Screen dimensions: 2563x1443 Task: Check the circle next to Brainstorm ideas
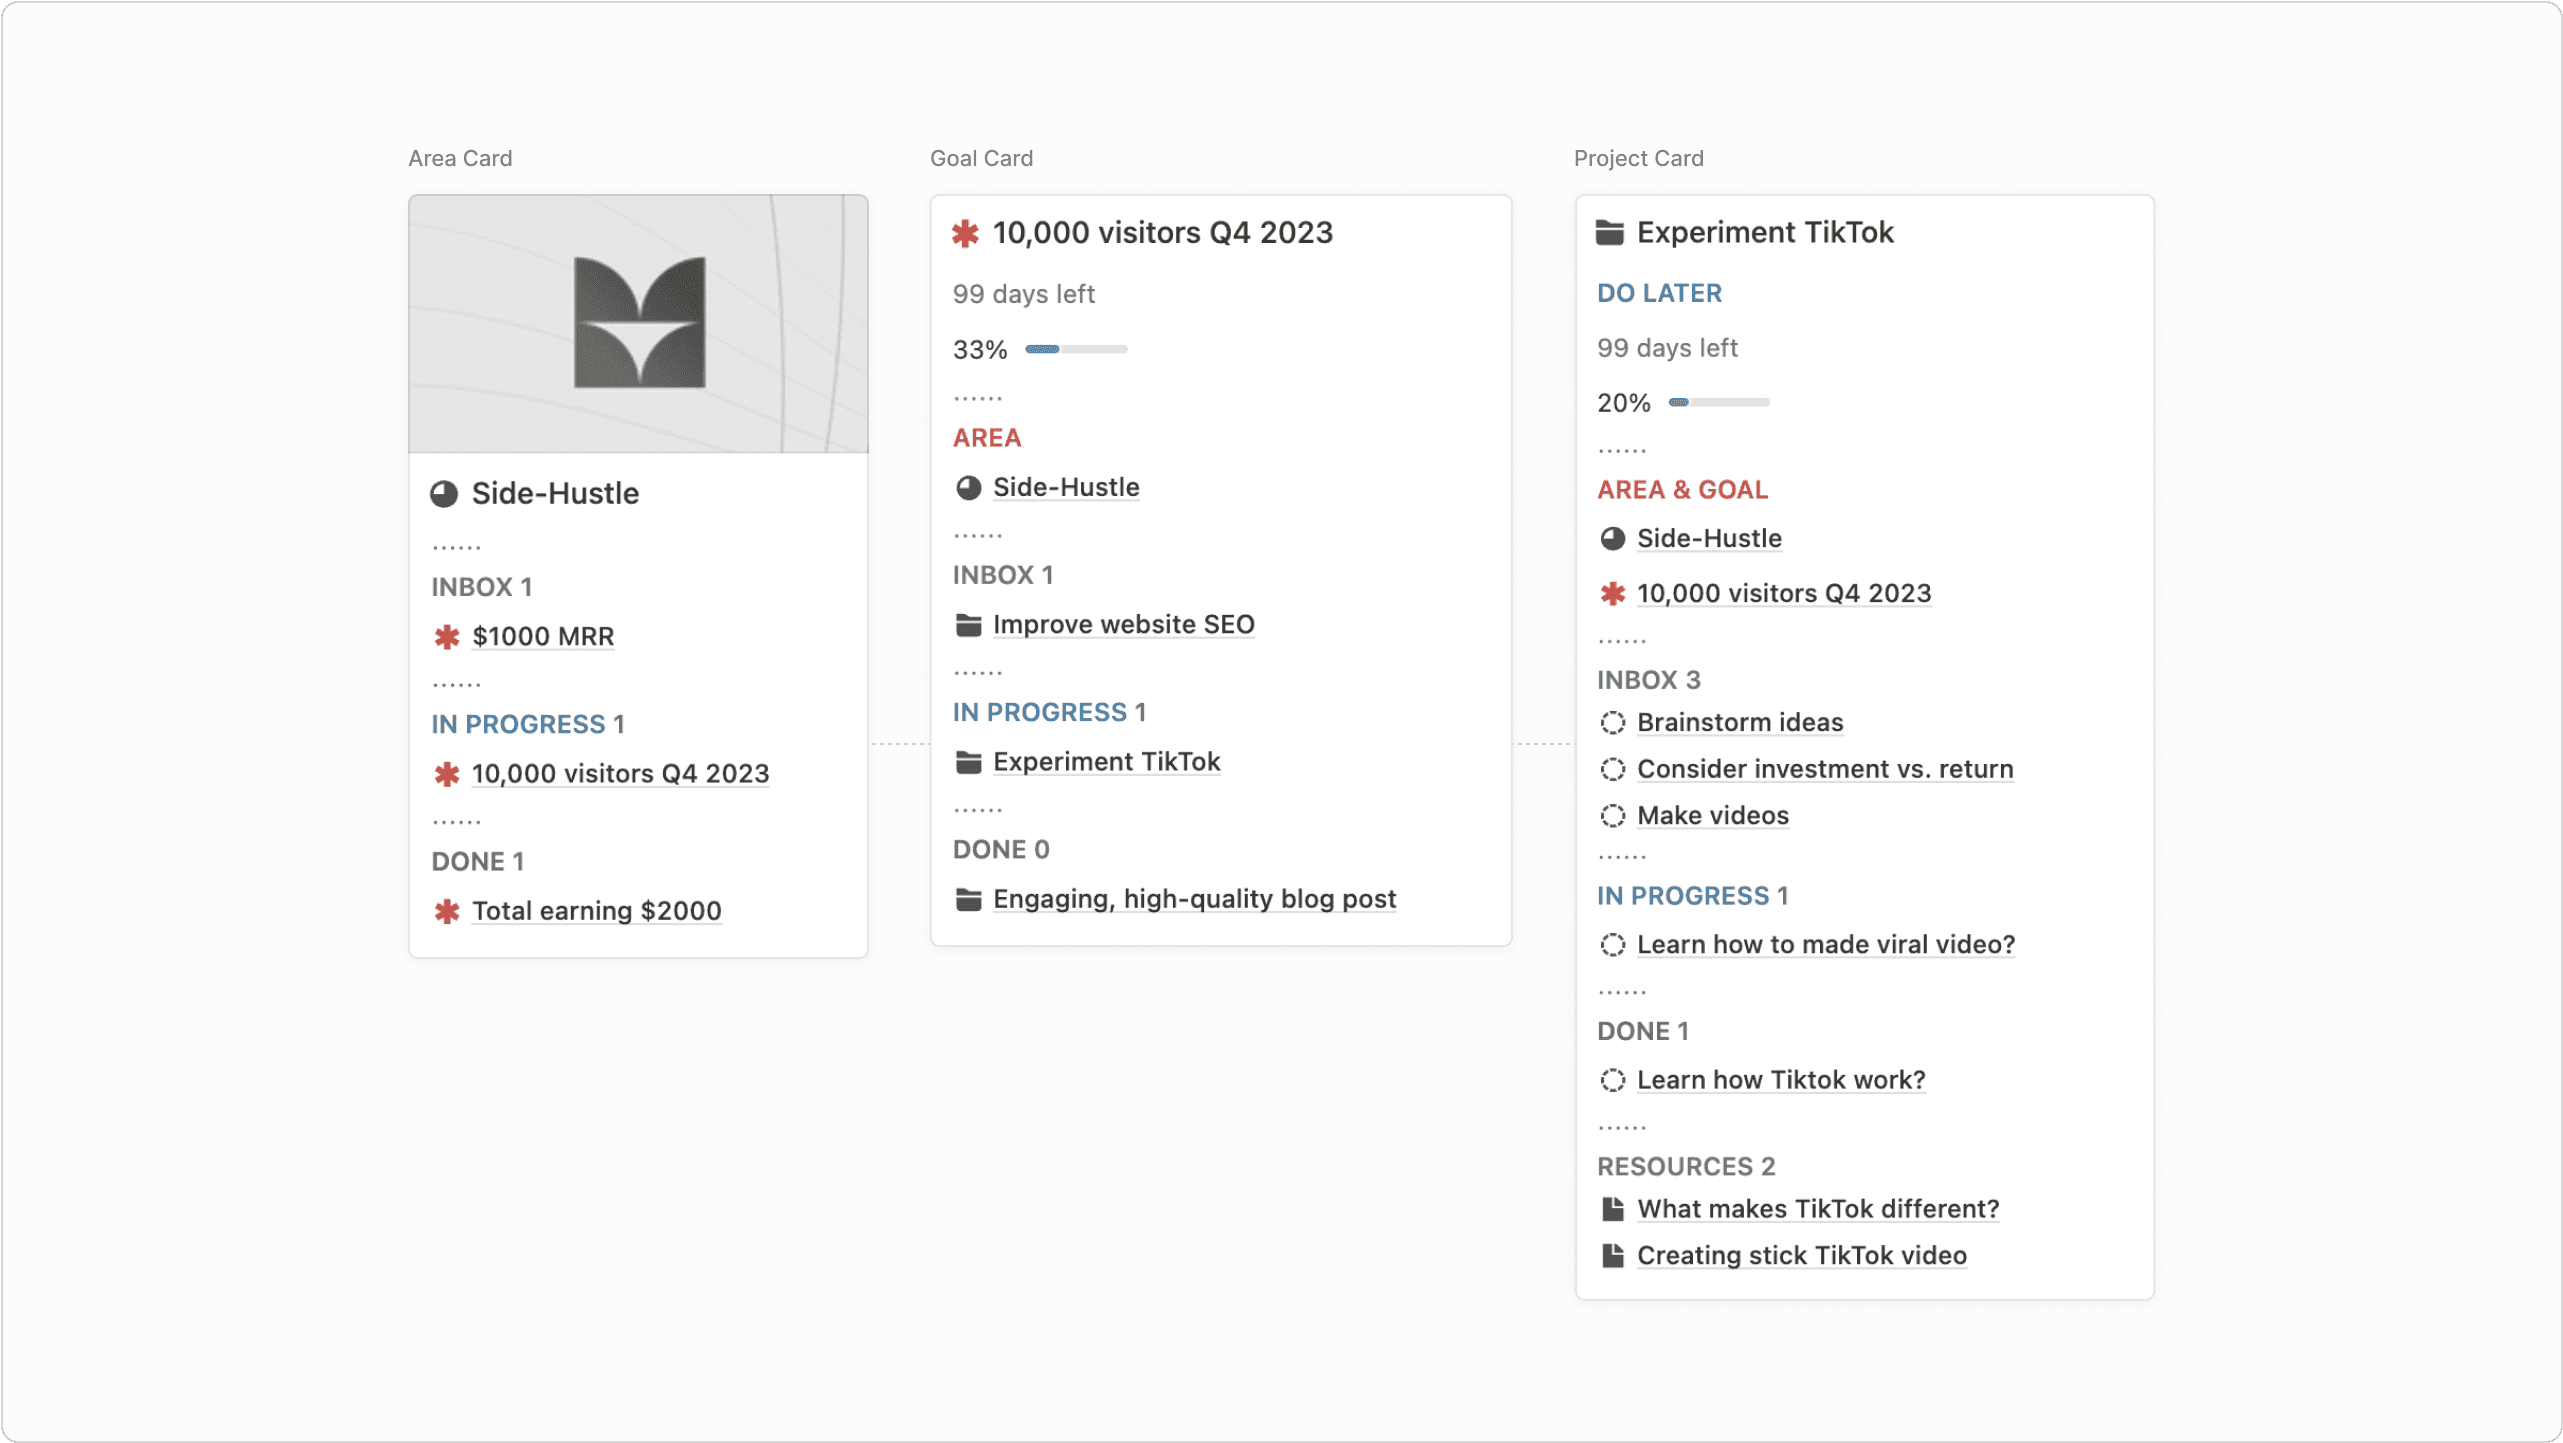[1612, 722]
